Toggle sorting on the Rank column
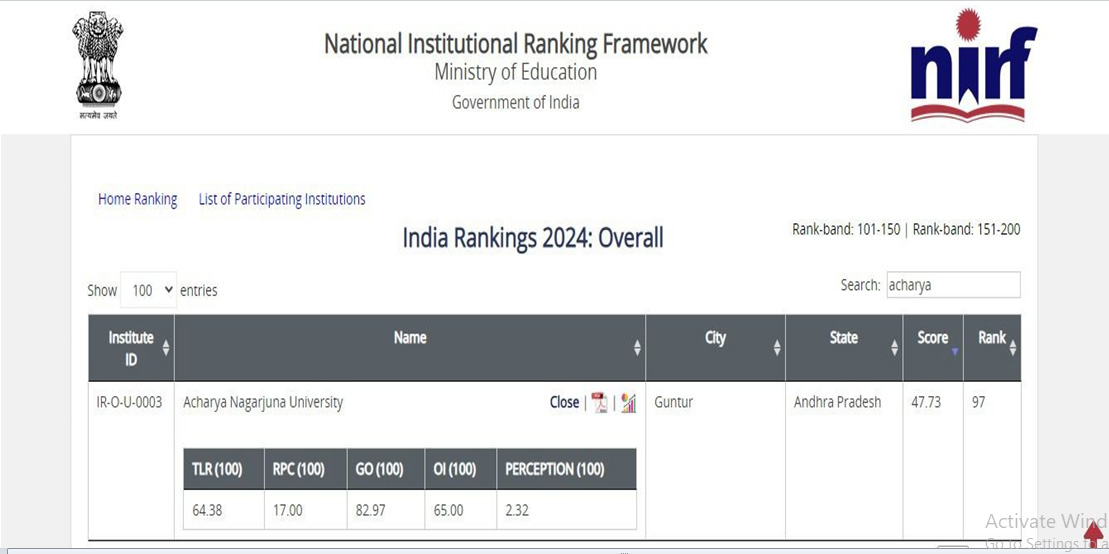 tap(1013, 348)
